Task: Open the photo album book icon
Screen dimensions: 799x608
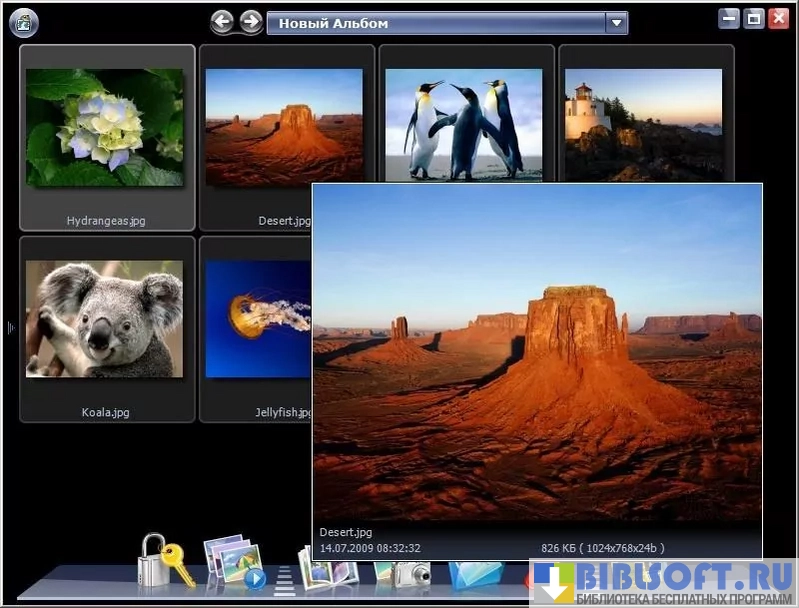Action: (x=327, y=572)
